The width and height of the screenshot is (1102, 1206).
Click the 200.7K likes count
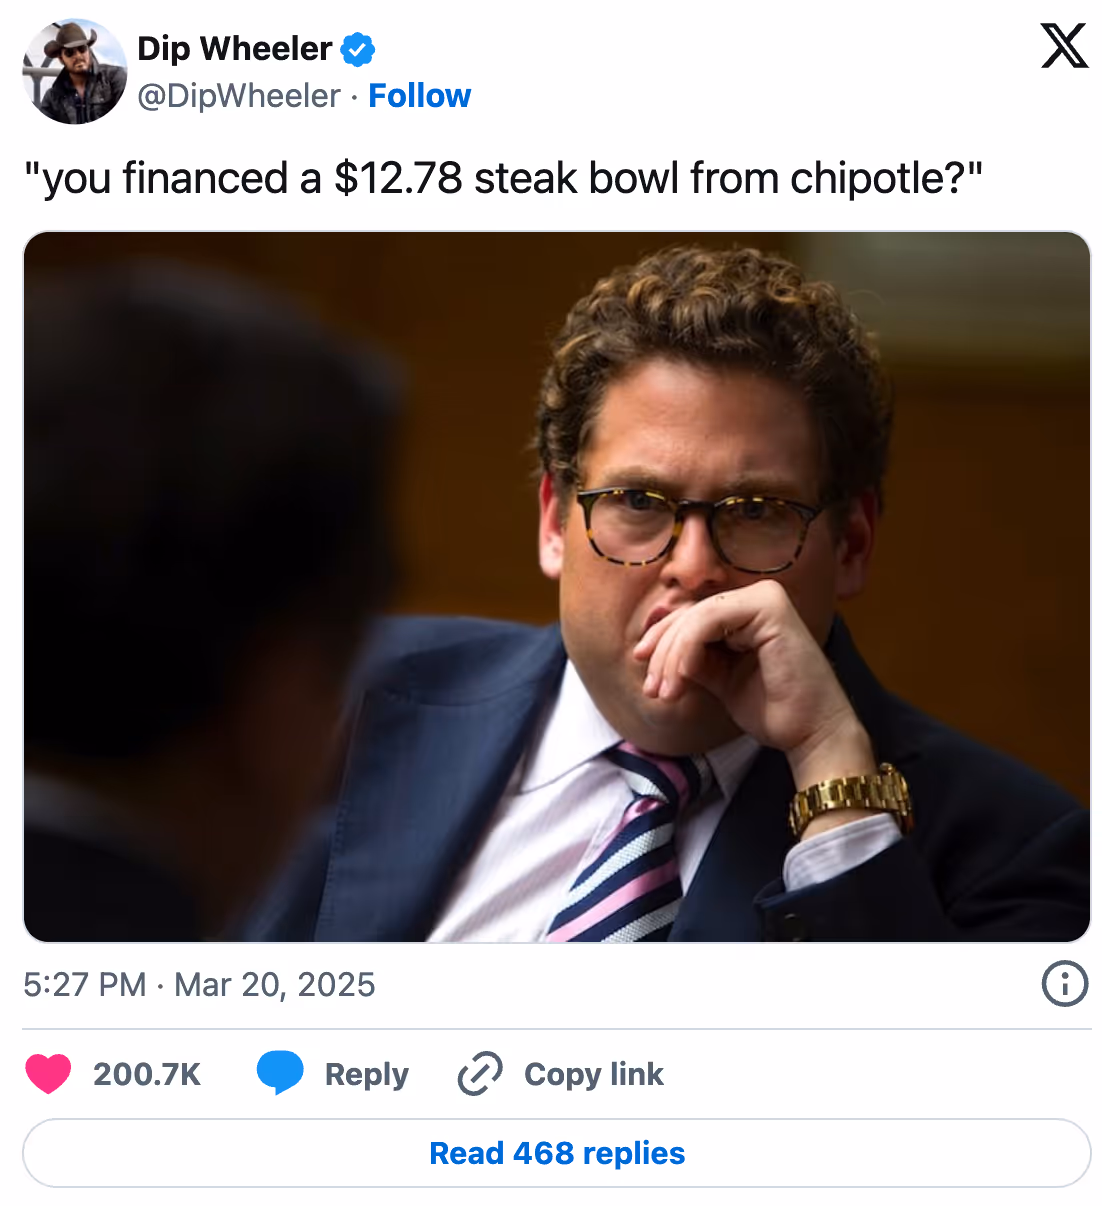click(x=147, y=1074)
